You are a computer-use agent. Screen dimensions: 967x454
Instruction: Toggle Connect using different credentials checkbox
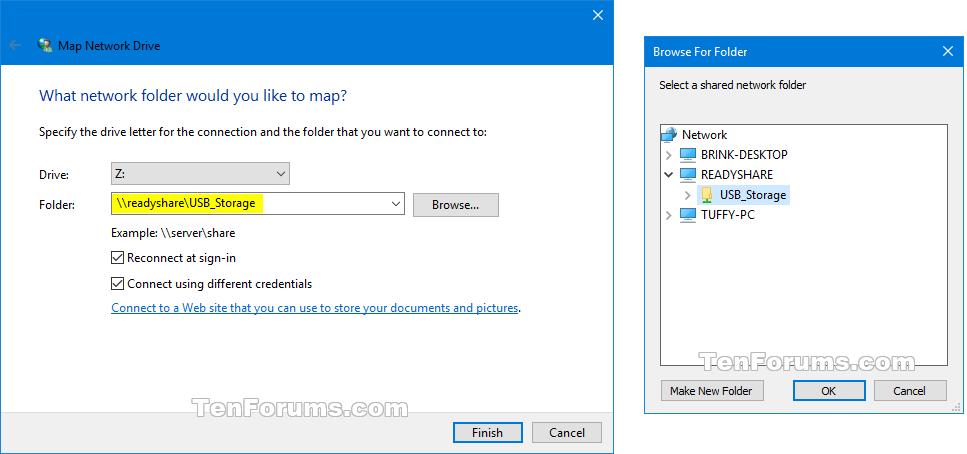click(x=118, y=284)
